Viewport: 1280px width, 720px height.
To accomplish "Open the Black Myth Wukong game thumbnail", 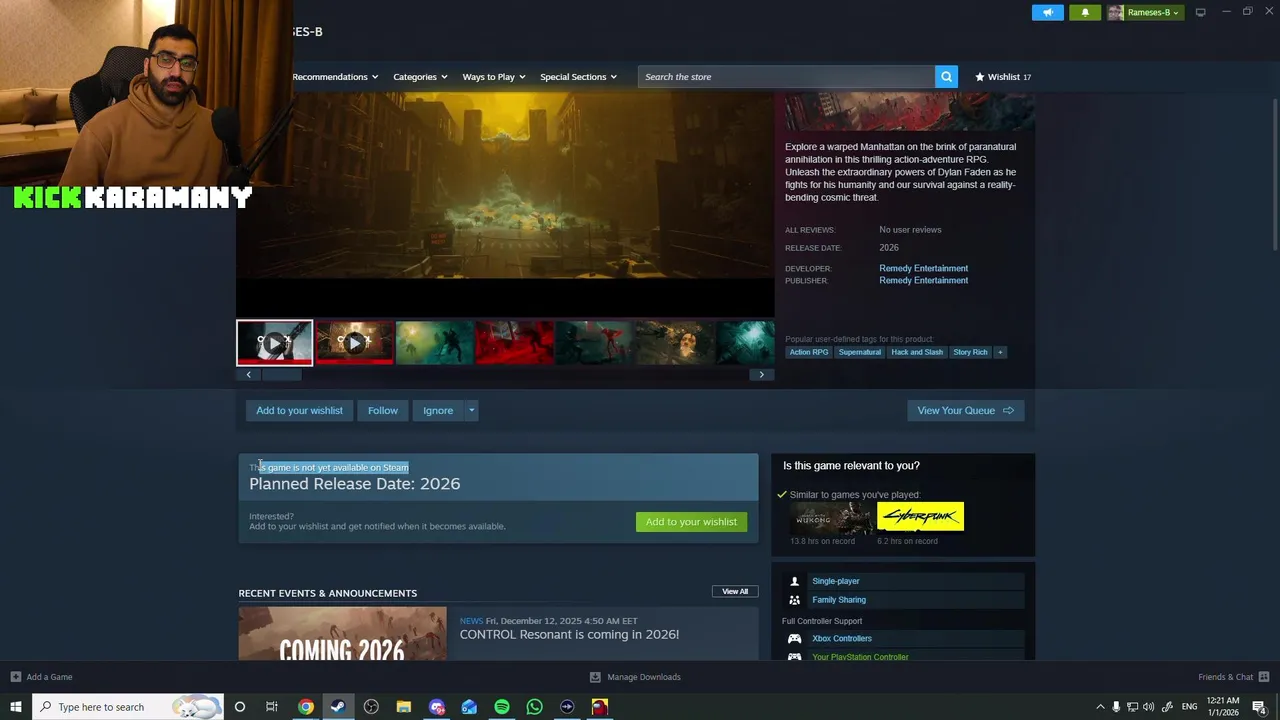I will pyautogui.click(x=831, y=517).
